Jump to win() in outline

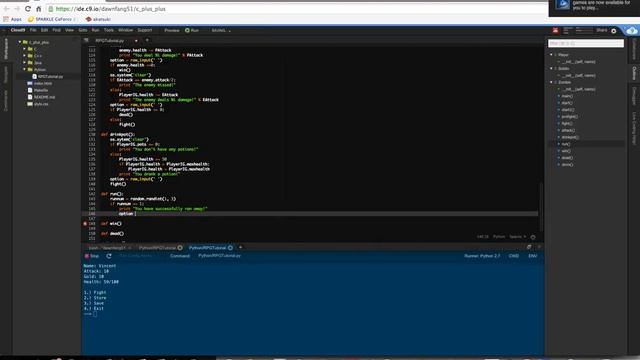pyautogui.click(x=566, y=151)
